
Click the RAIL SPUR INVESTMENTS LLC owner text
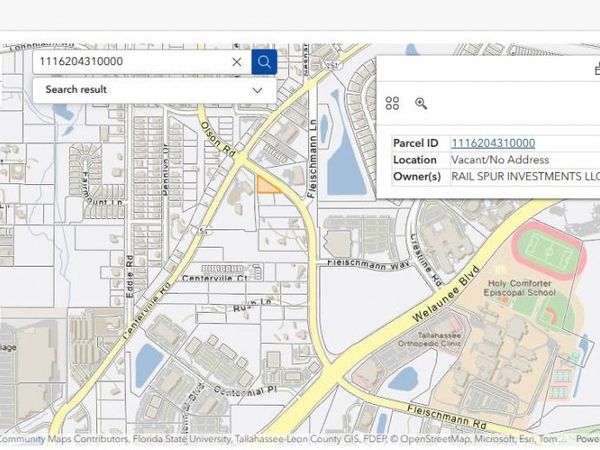pos(525,176)
